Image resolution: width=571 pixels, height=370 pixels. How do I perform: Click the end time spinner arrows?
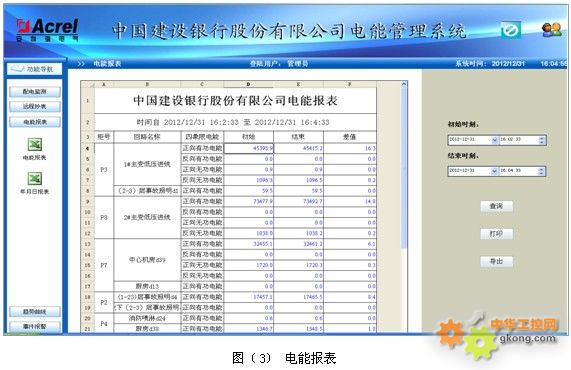[542, 171]
